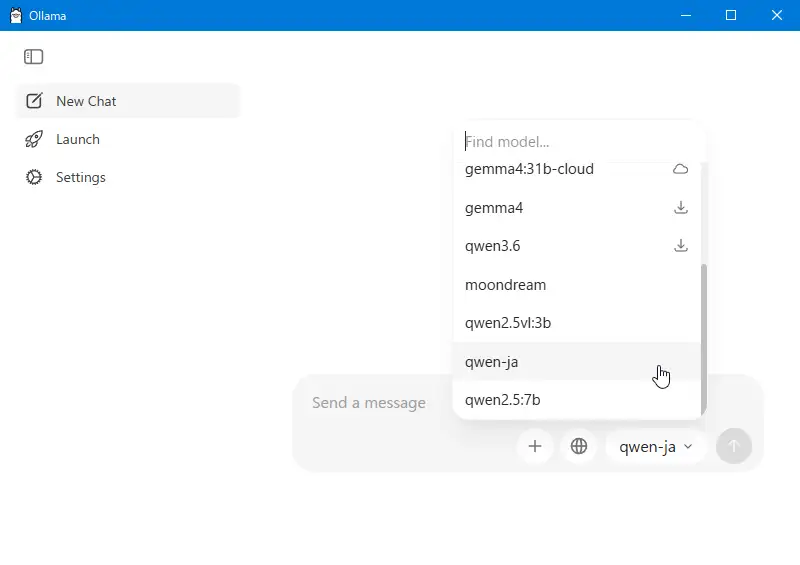Viewport: 800px width, 565px height.
Task: Click the Ollama llama logo in title bar
Action: tap(16, 15)
